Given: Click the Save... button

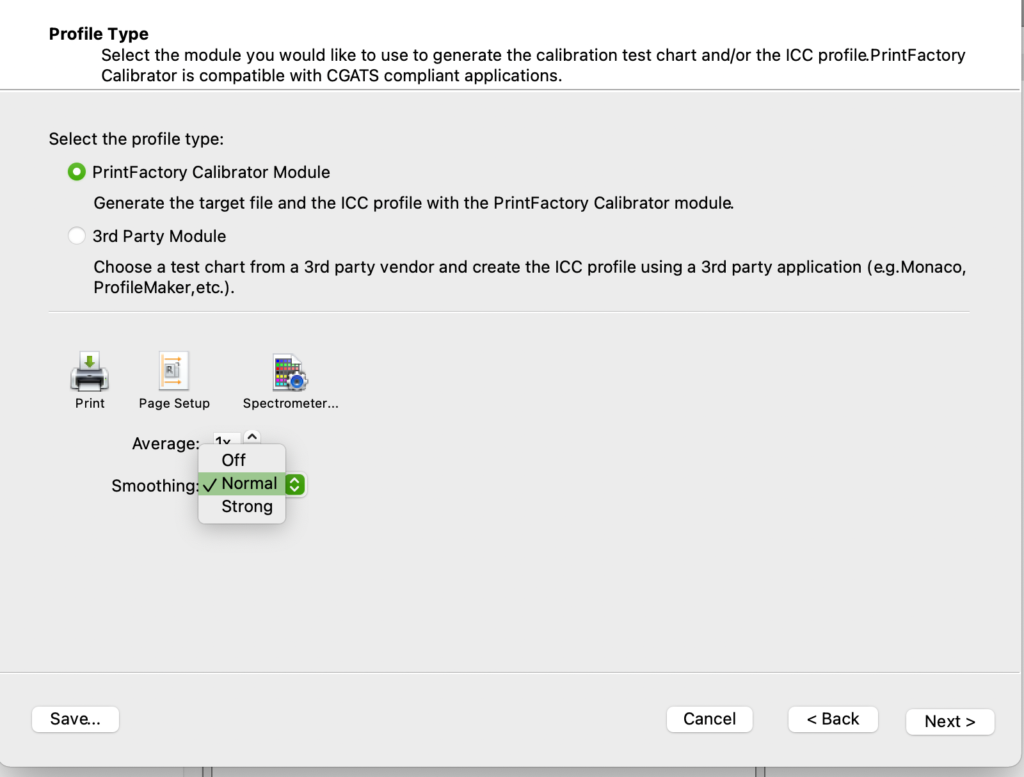Looking at the screenshot, I should [75, 719].
